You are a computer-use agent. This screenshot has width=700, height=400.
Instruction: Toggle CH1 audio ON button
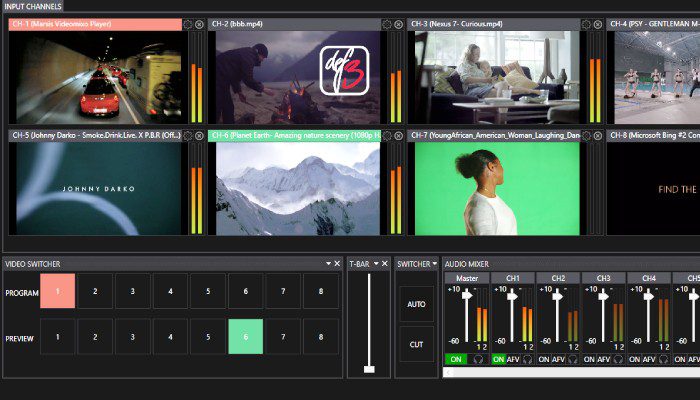pos(499,359)
